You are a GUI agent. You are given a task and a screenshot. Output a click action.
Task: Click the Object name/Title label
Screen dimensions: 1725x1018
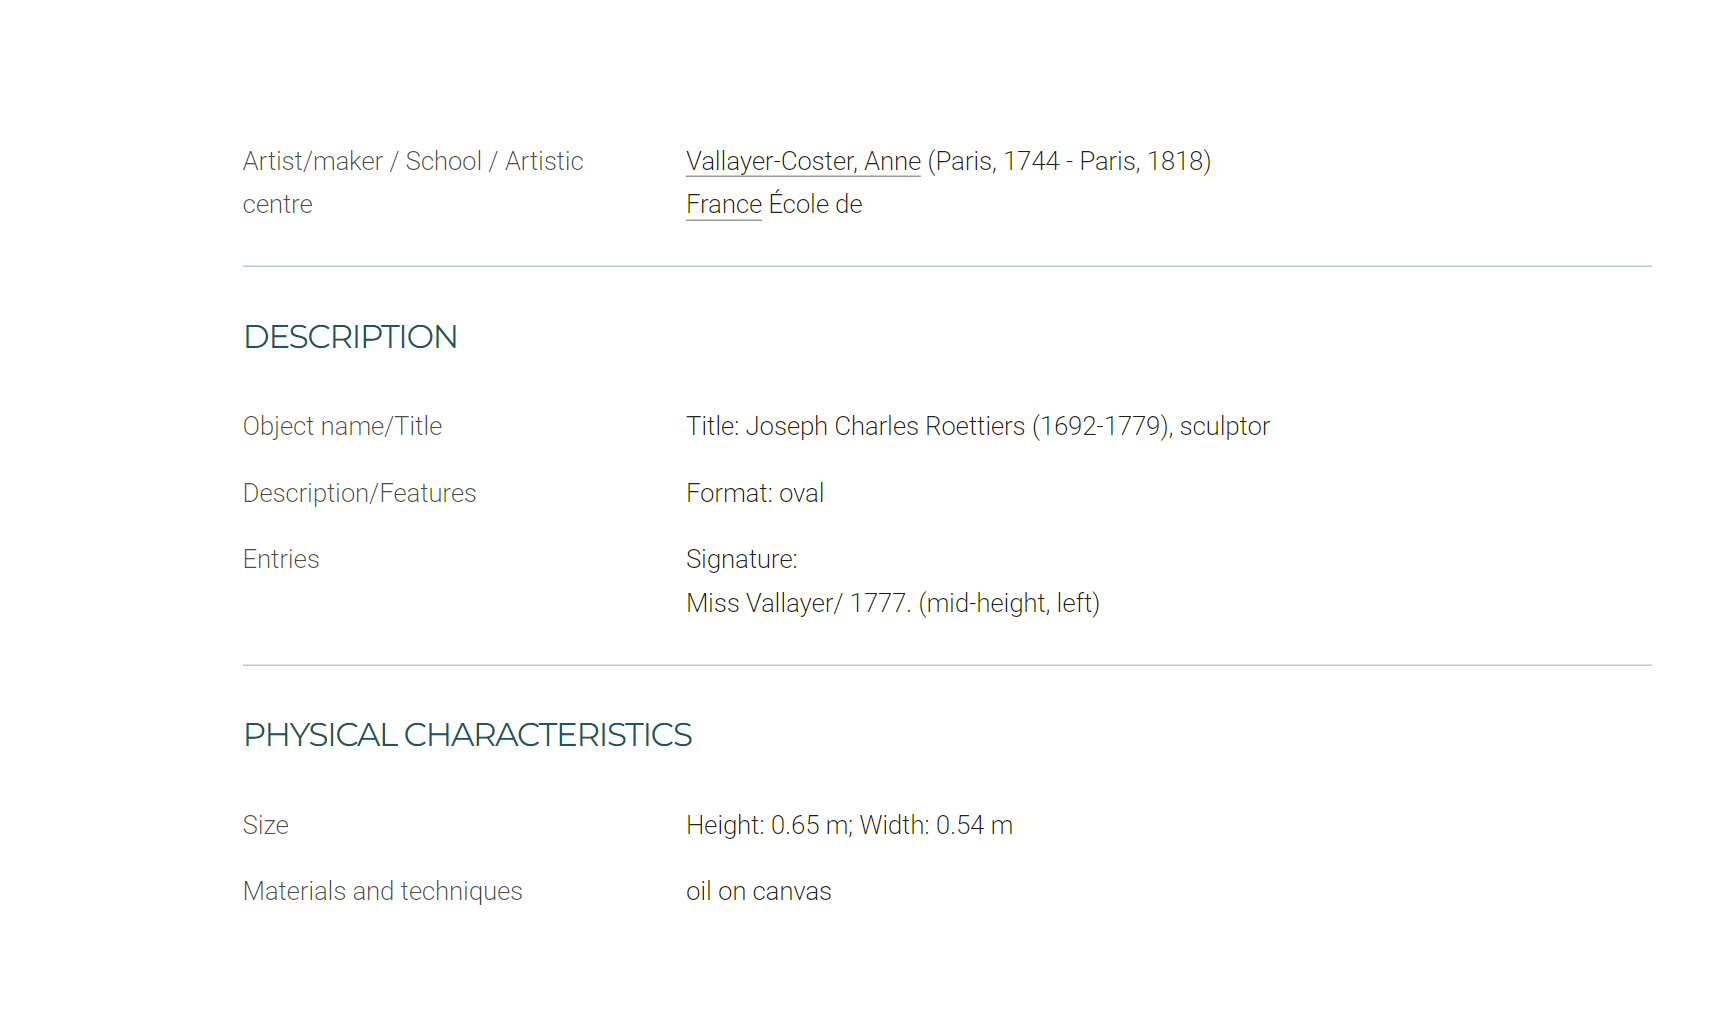tap(342, 426)
